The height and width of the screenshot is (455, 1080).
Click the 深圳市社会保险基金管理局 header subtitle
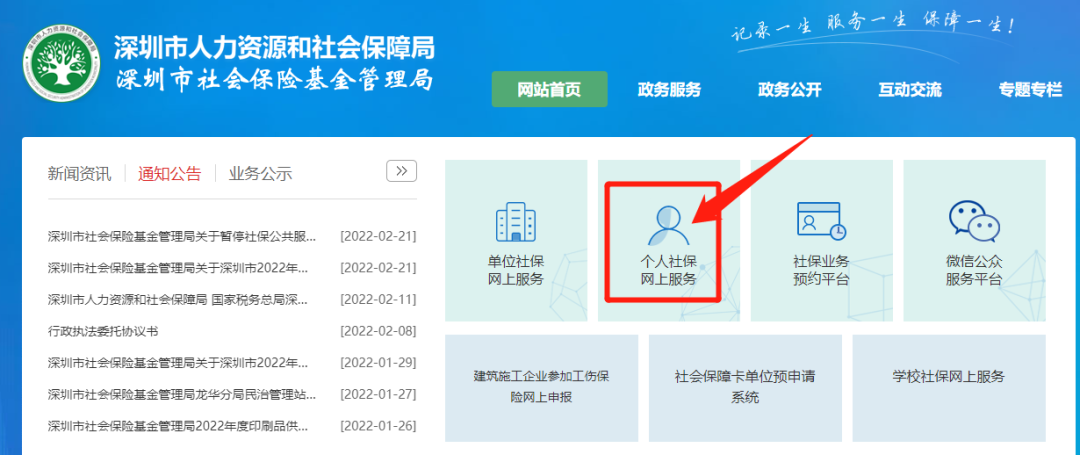pyautogui.click(x=274, y=81)
